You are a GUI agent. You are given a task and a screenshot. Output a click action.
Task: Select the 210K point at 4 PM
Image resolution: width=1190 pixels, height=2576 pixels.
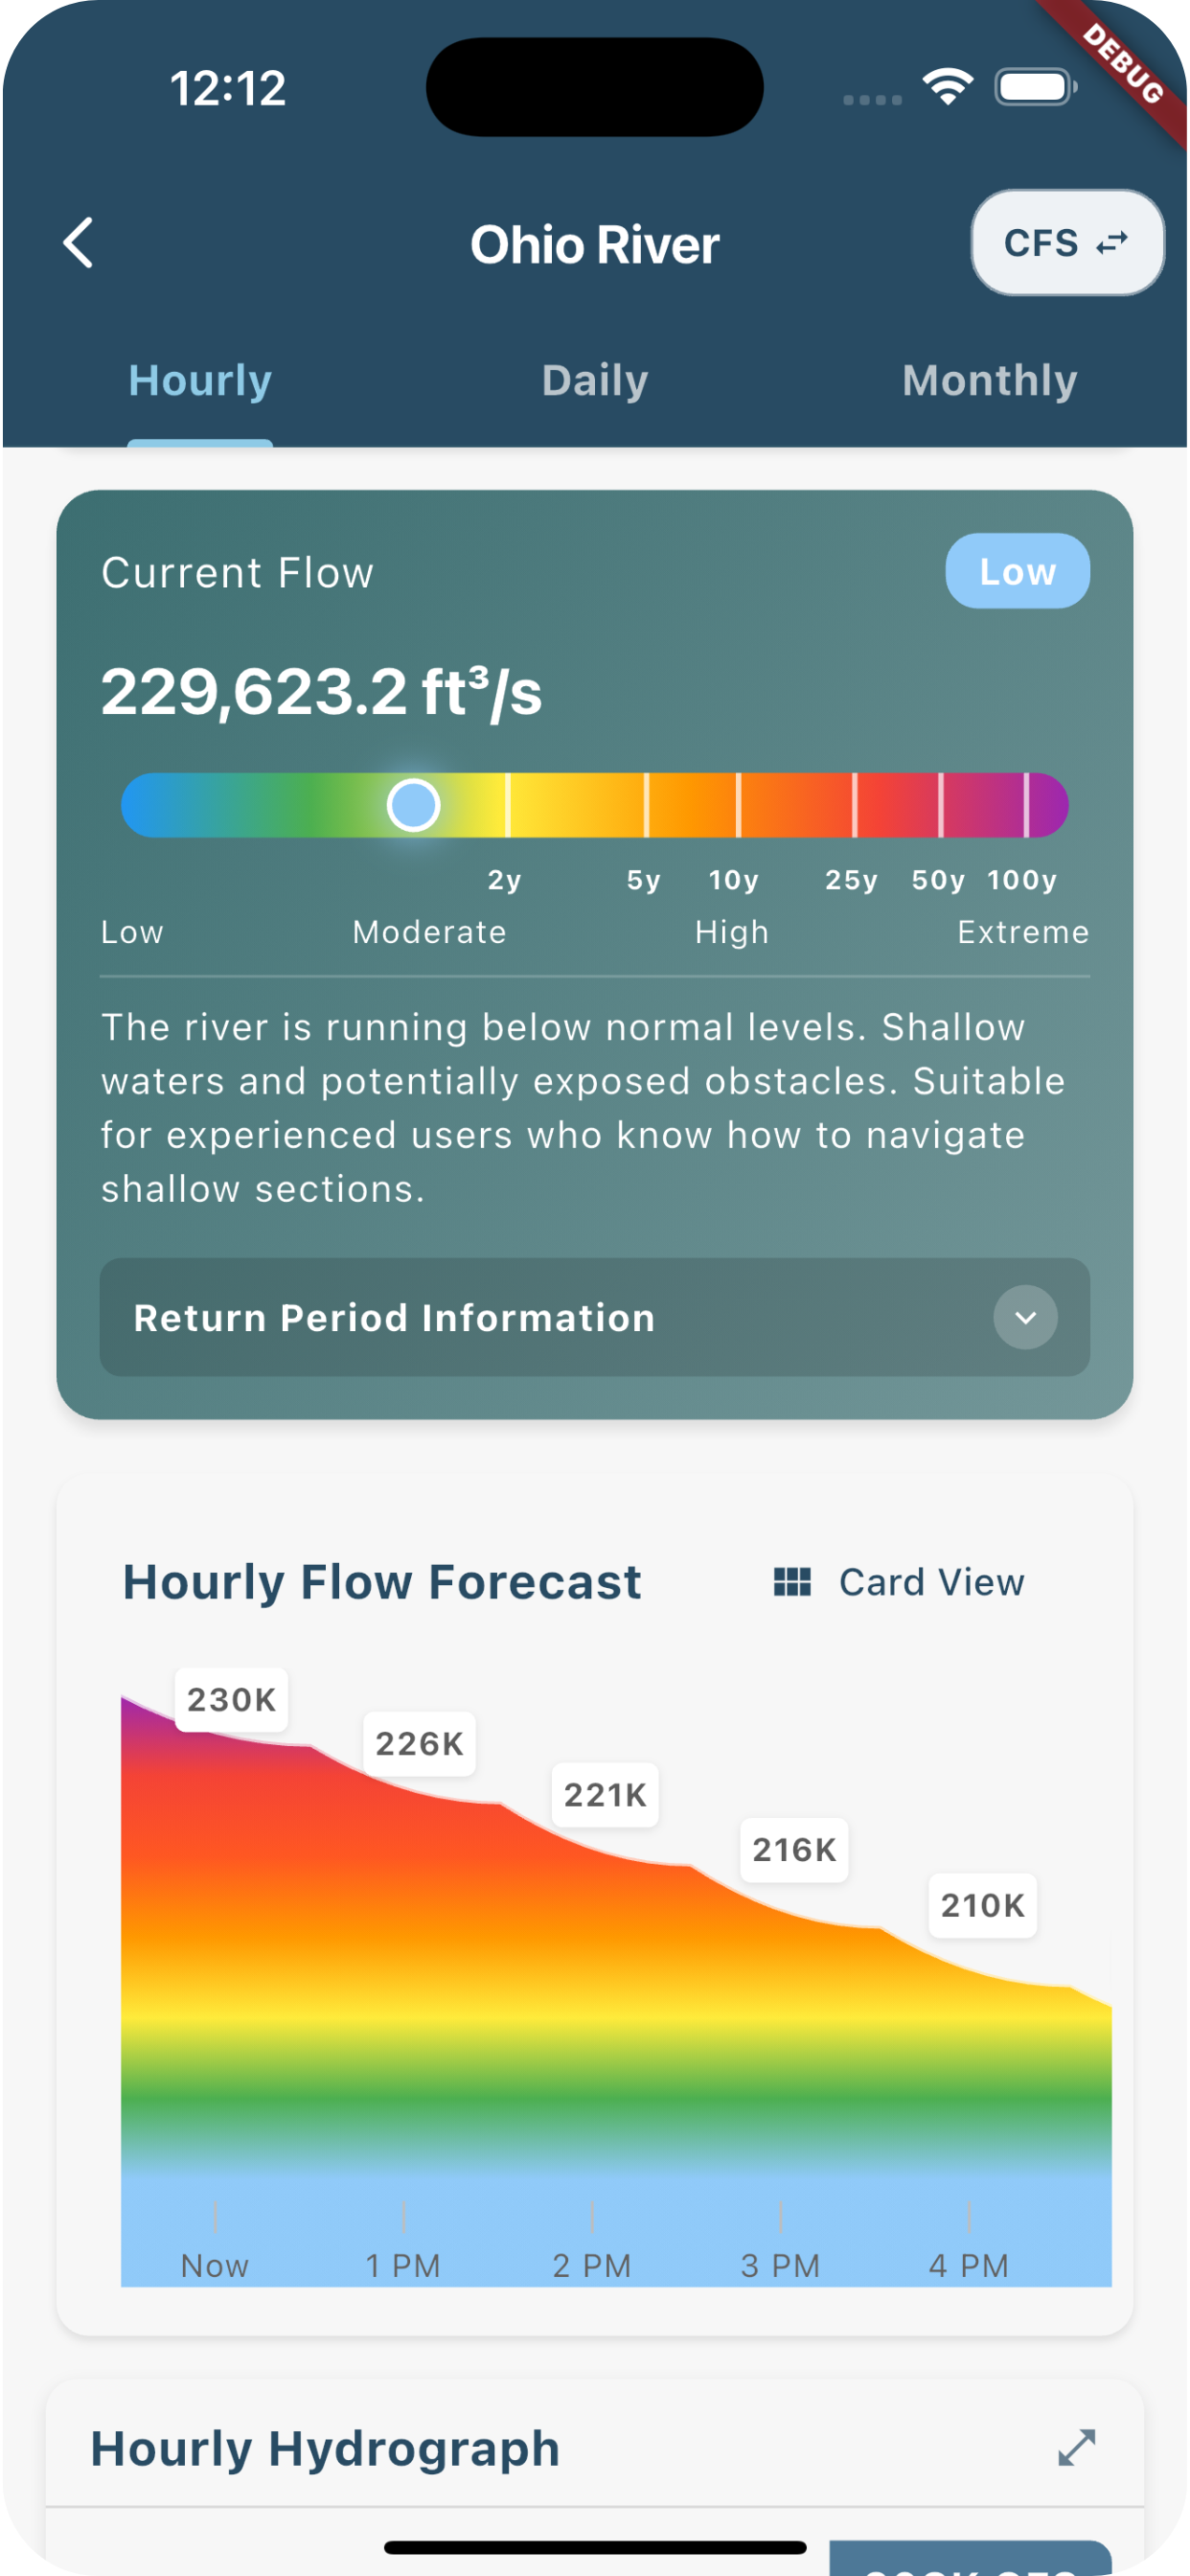982,1905
